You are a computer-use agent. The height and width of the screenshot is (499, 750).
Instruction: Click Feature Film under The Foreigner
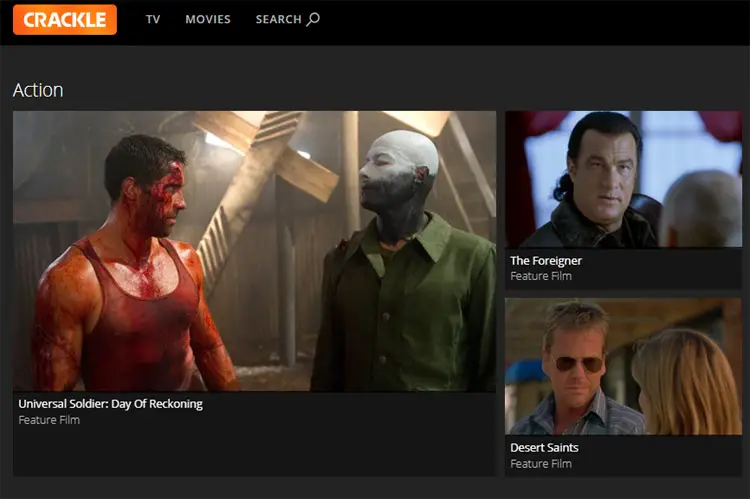click(541, 276)
